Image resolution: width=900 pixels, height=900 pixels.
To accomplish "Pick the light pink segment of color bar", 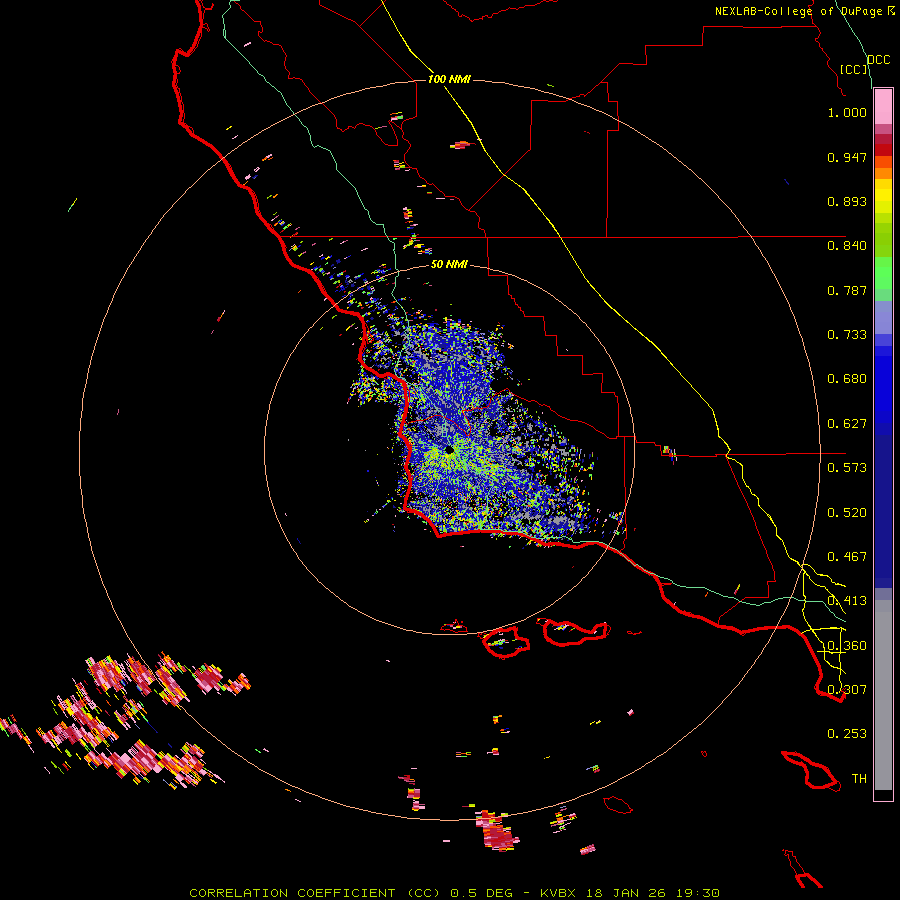I will [883, 107].
